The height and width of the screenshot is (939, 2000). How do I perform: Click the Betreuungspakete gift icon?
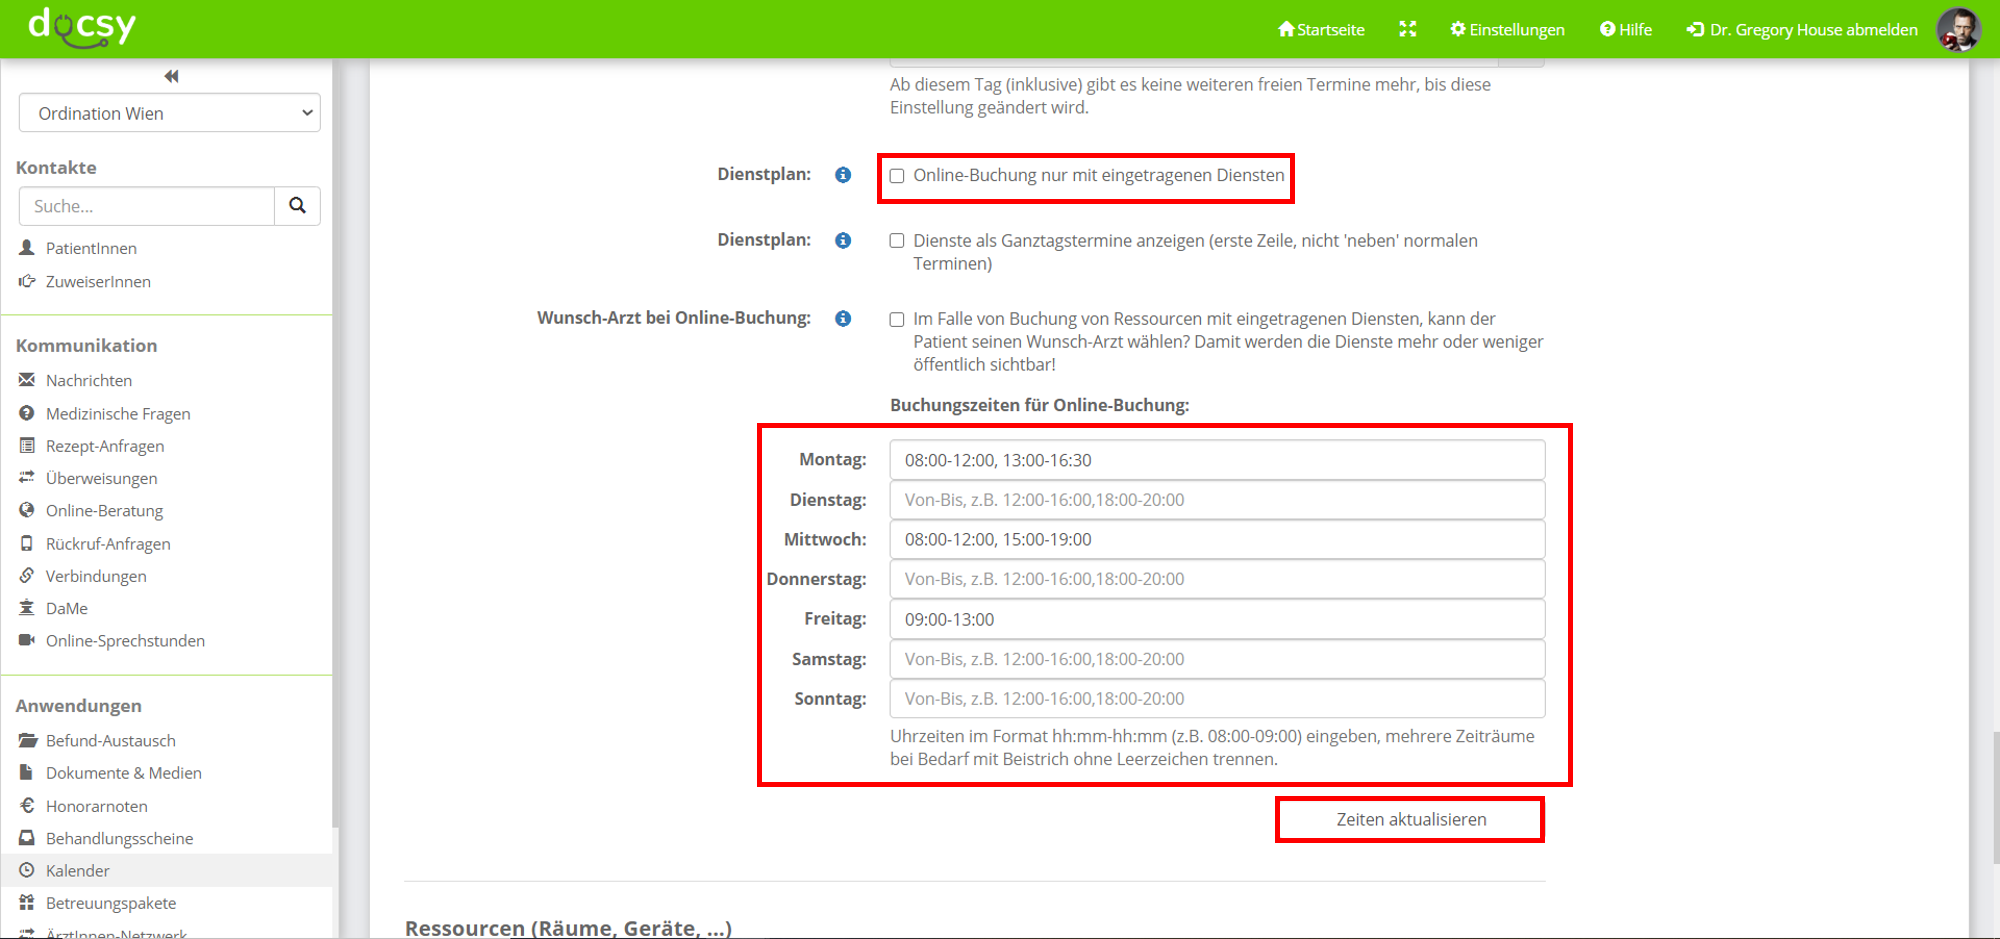pyautogui.click(x=27, y=902)
